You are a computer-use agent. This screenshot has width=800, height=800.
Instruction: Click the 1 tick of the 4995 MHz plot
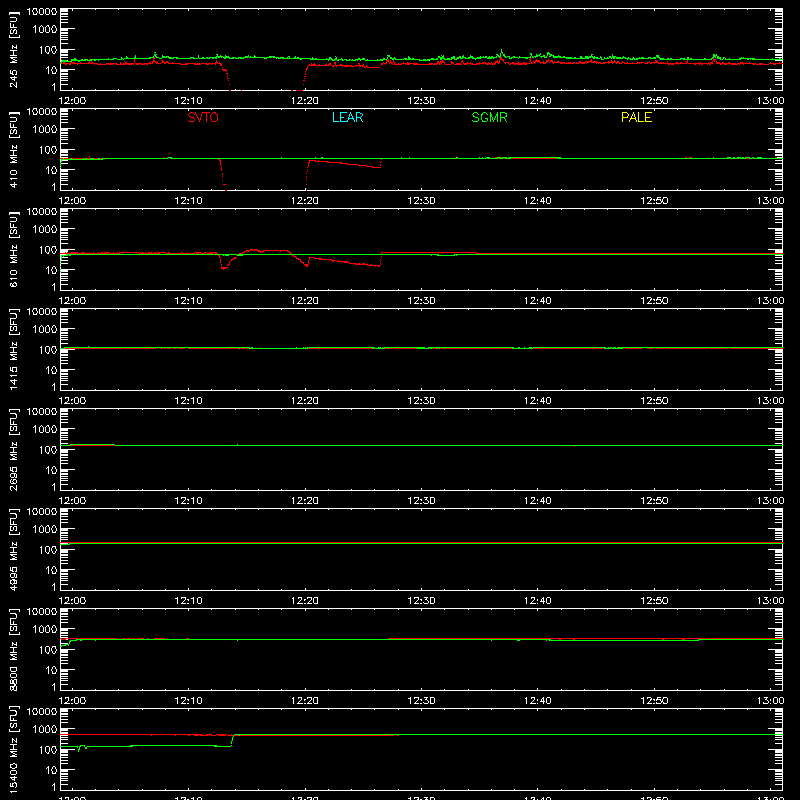(x=54, y=587)
